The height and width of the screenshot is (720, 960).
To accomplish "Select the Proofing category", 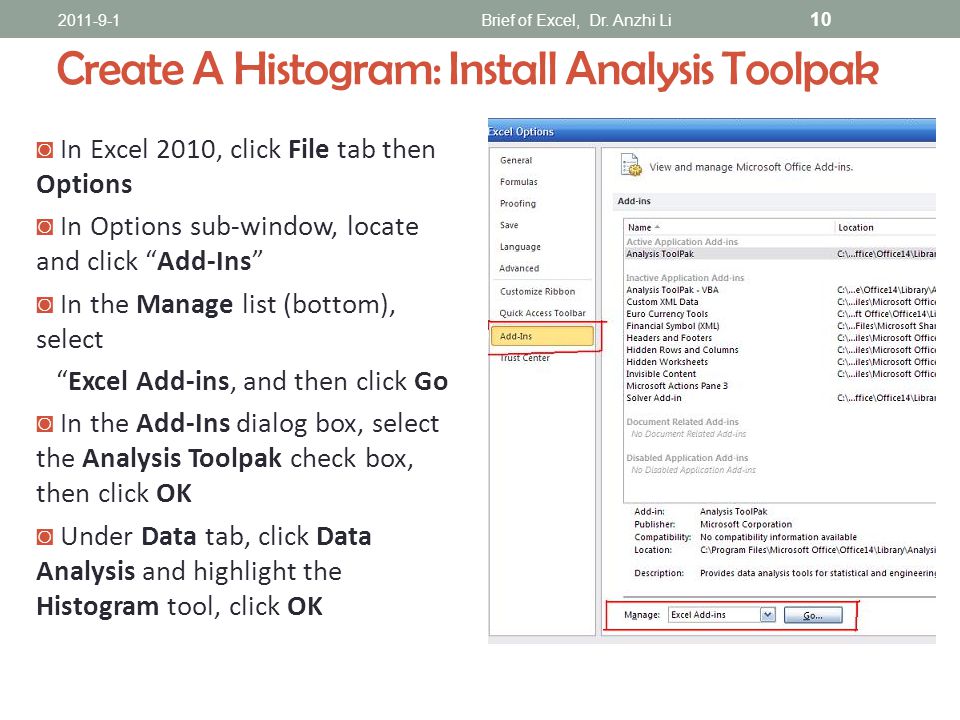I will [517, 203].
